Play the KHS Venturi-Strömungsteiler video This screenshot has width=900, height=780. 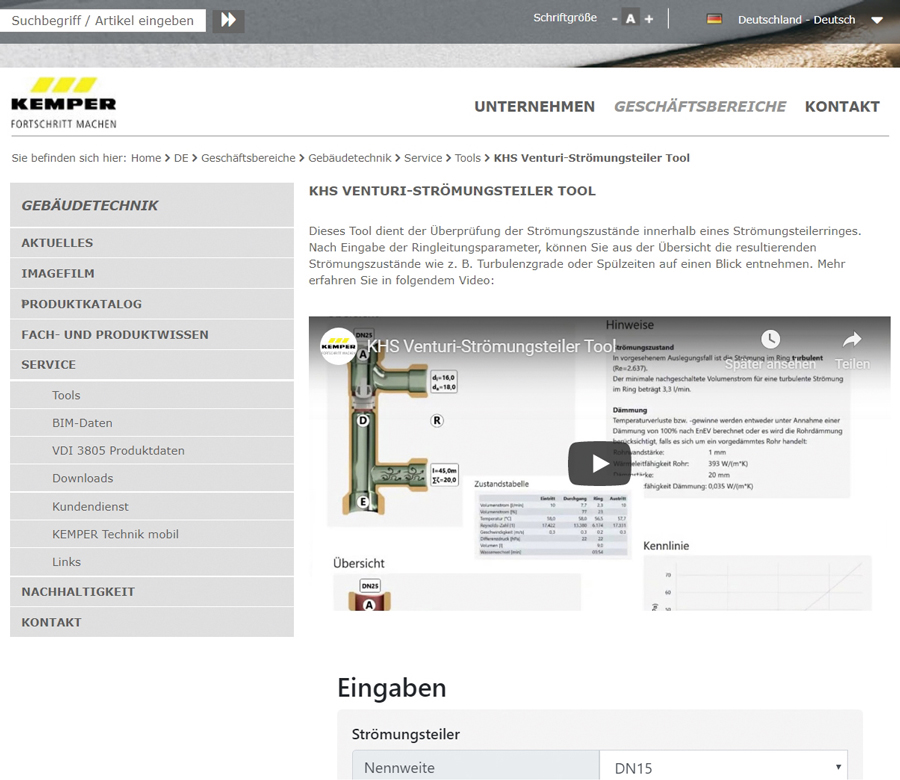coord(599,463)
